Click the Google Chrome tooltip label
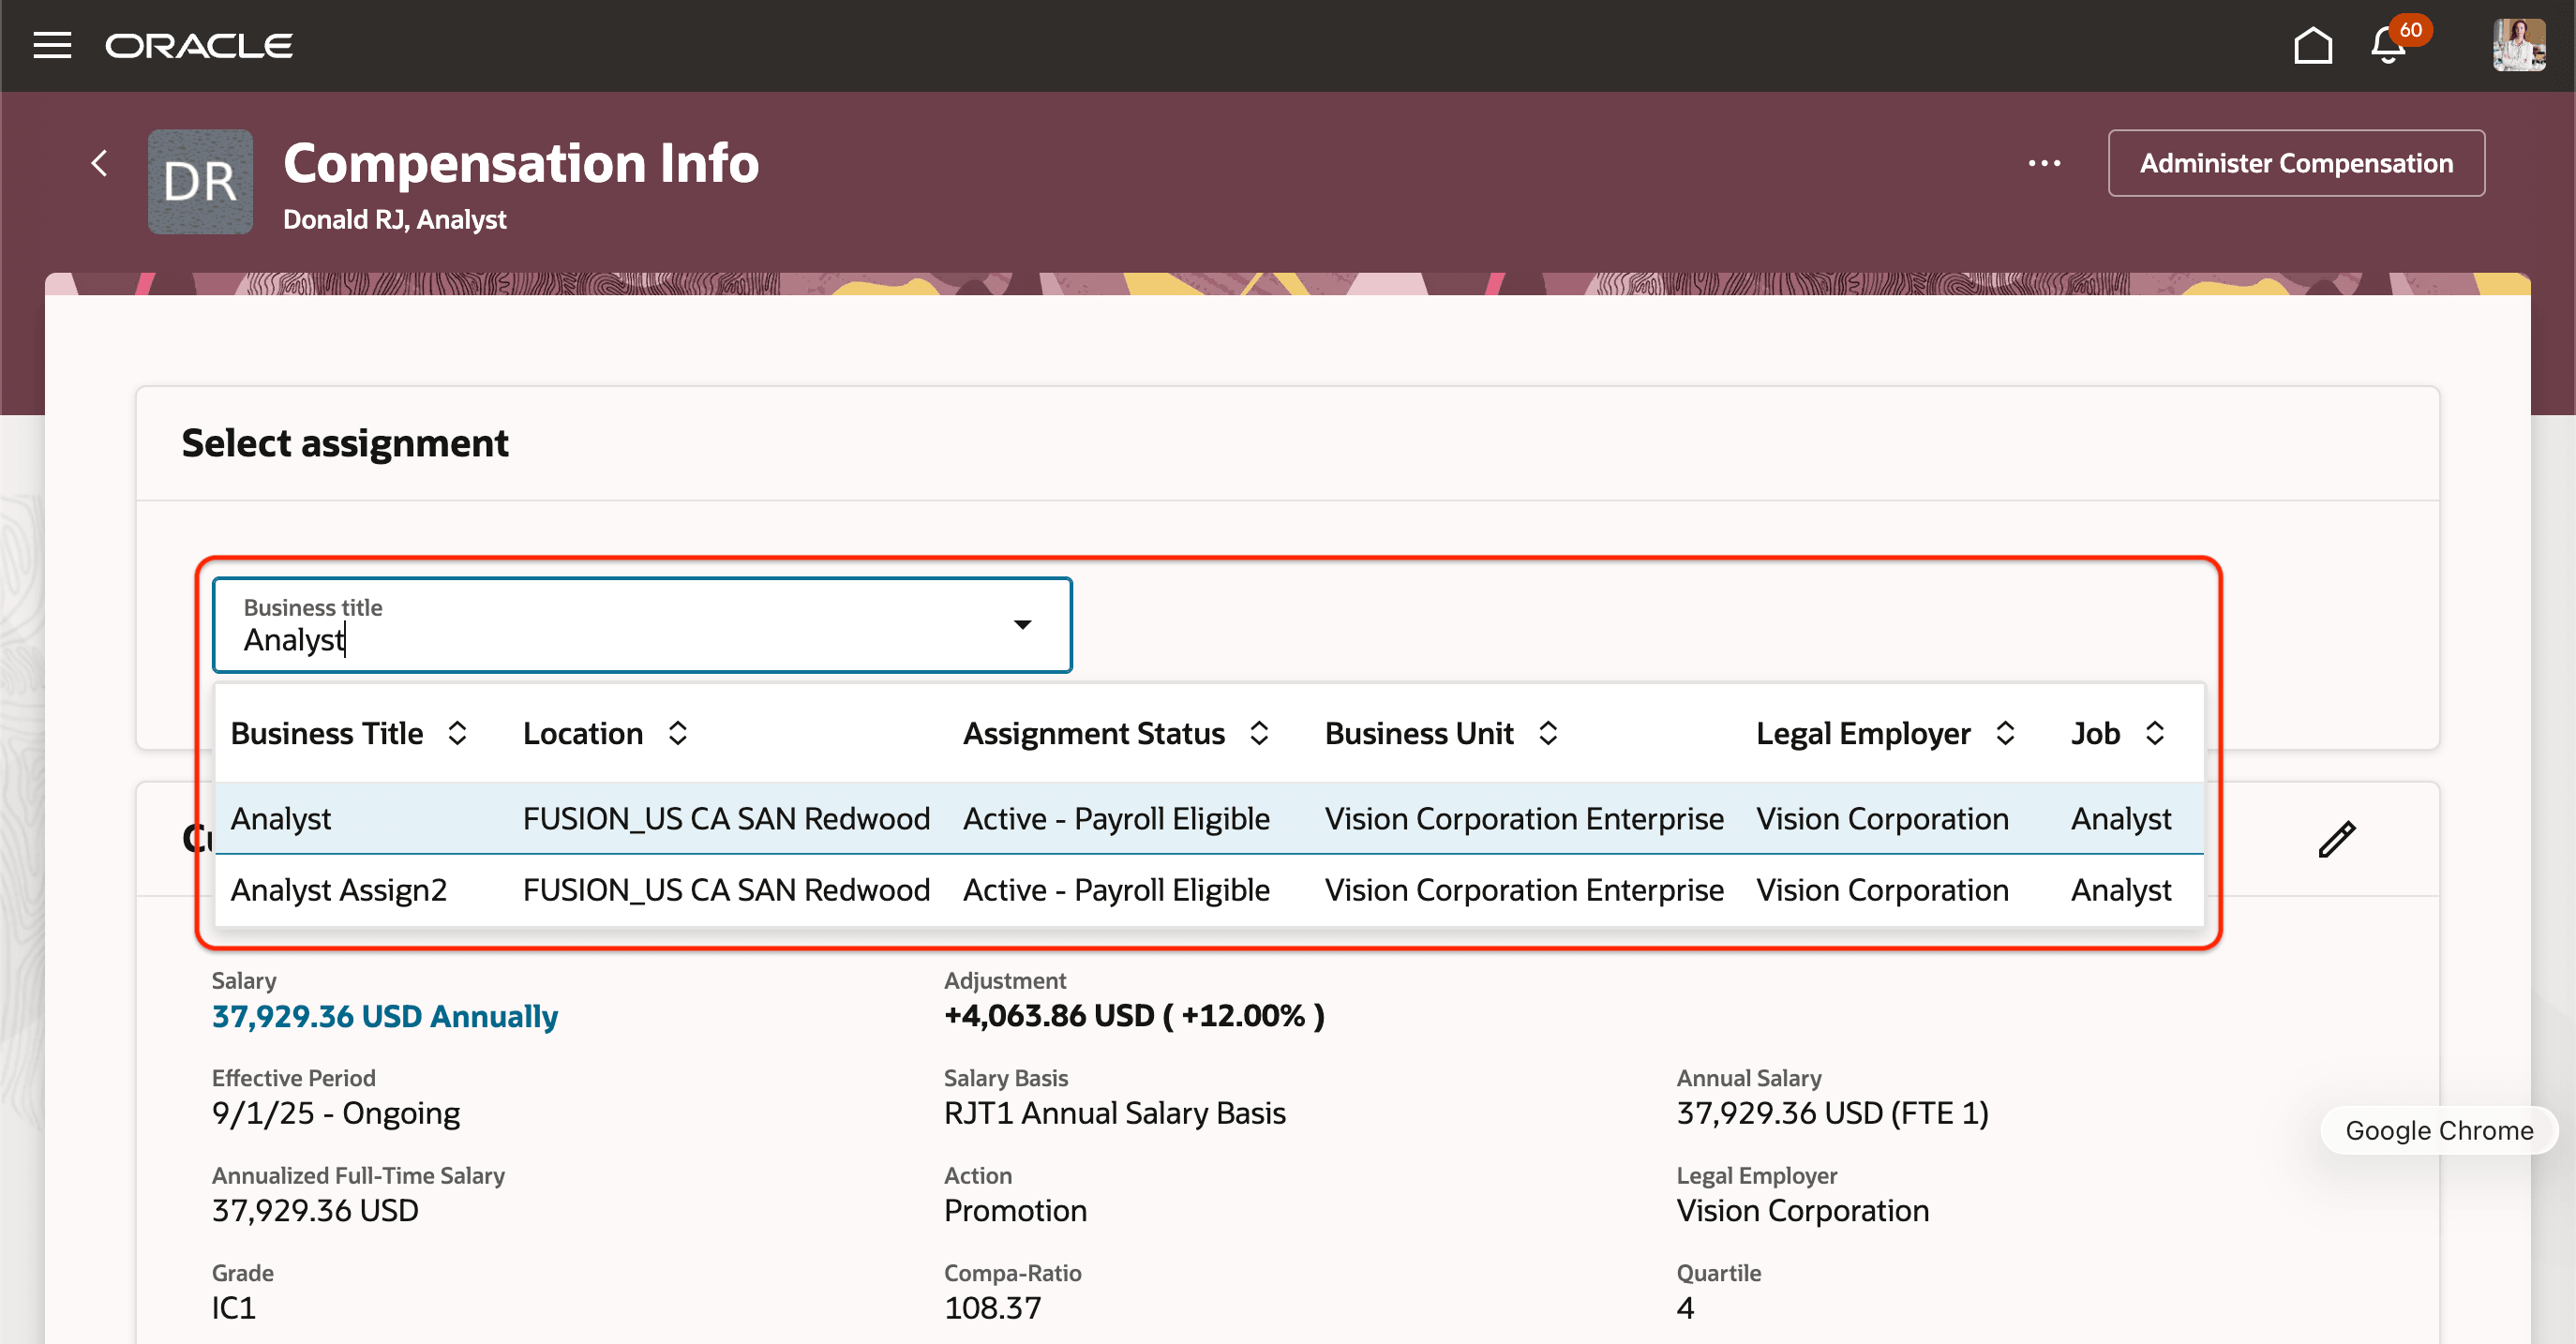This screenshot has width=2576, height=1344. pos(2439,1130)
